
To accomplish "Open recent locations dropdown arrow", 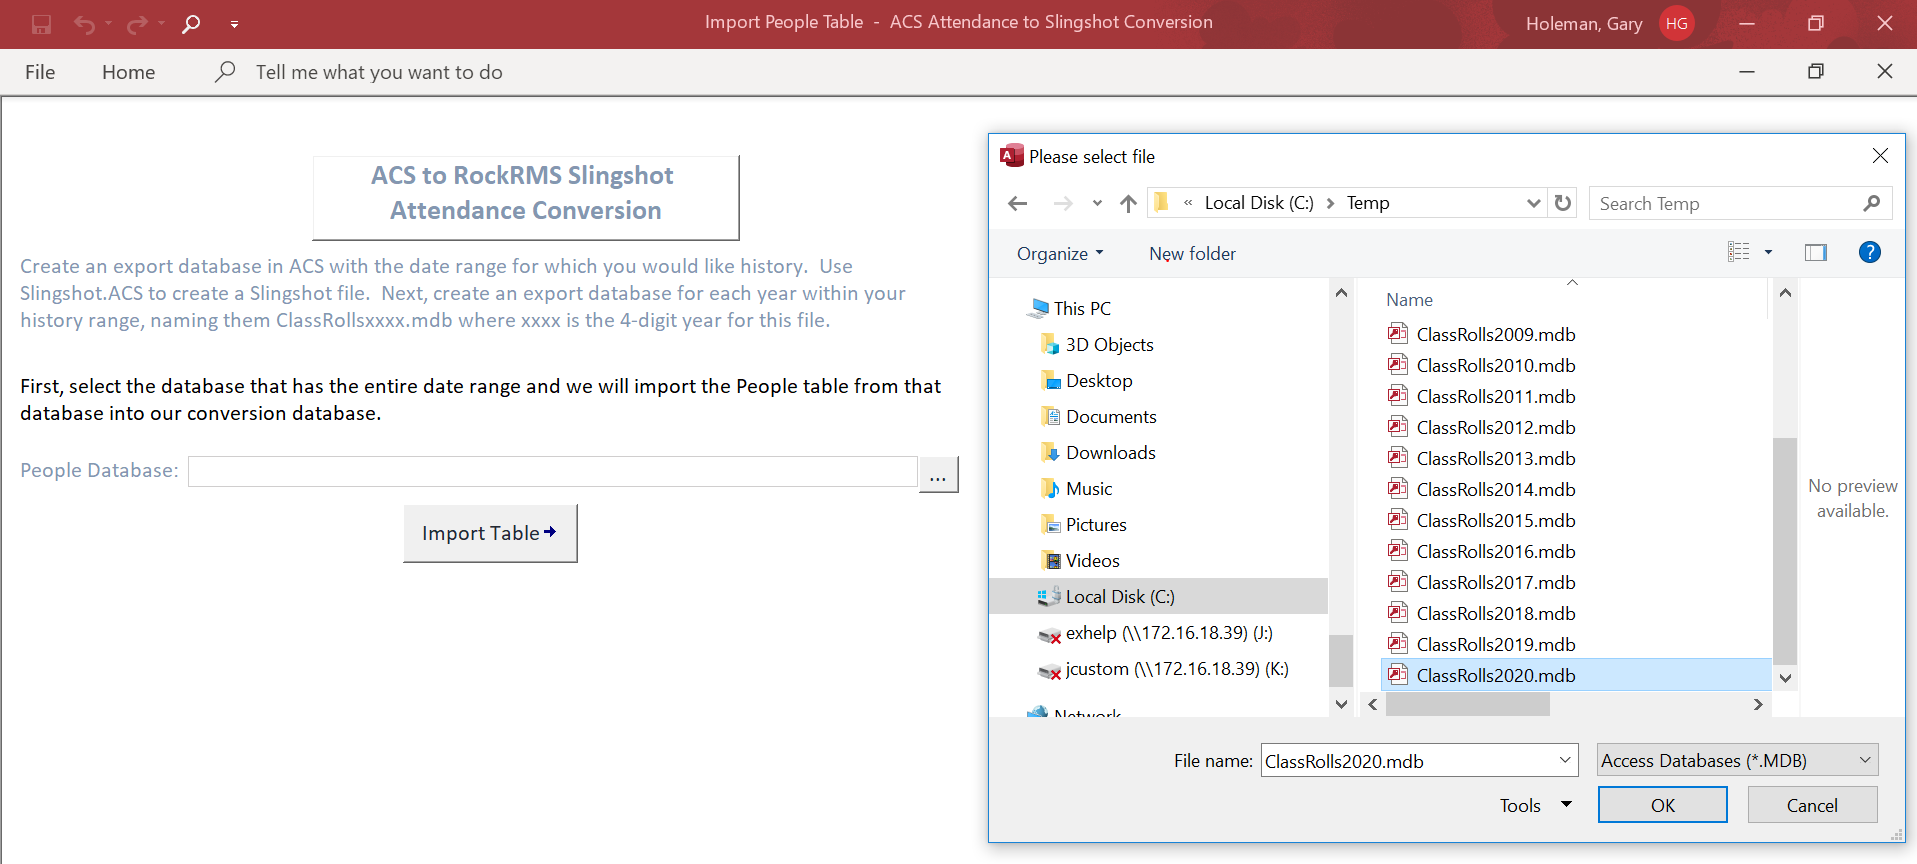I will (1097, 203).
